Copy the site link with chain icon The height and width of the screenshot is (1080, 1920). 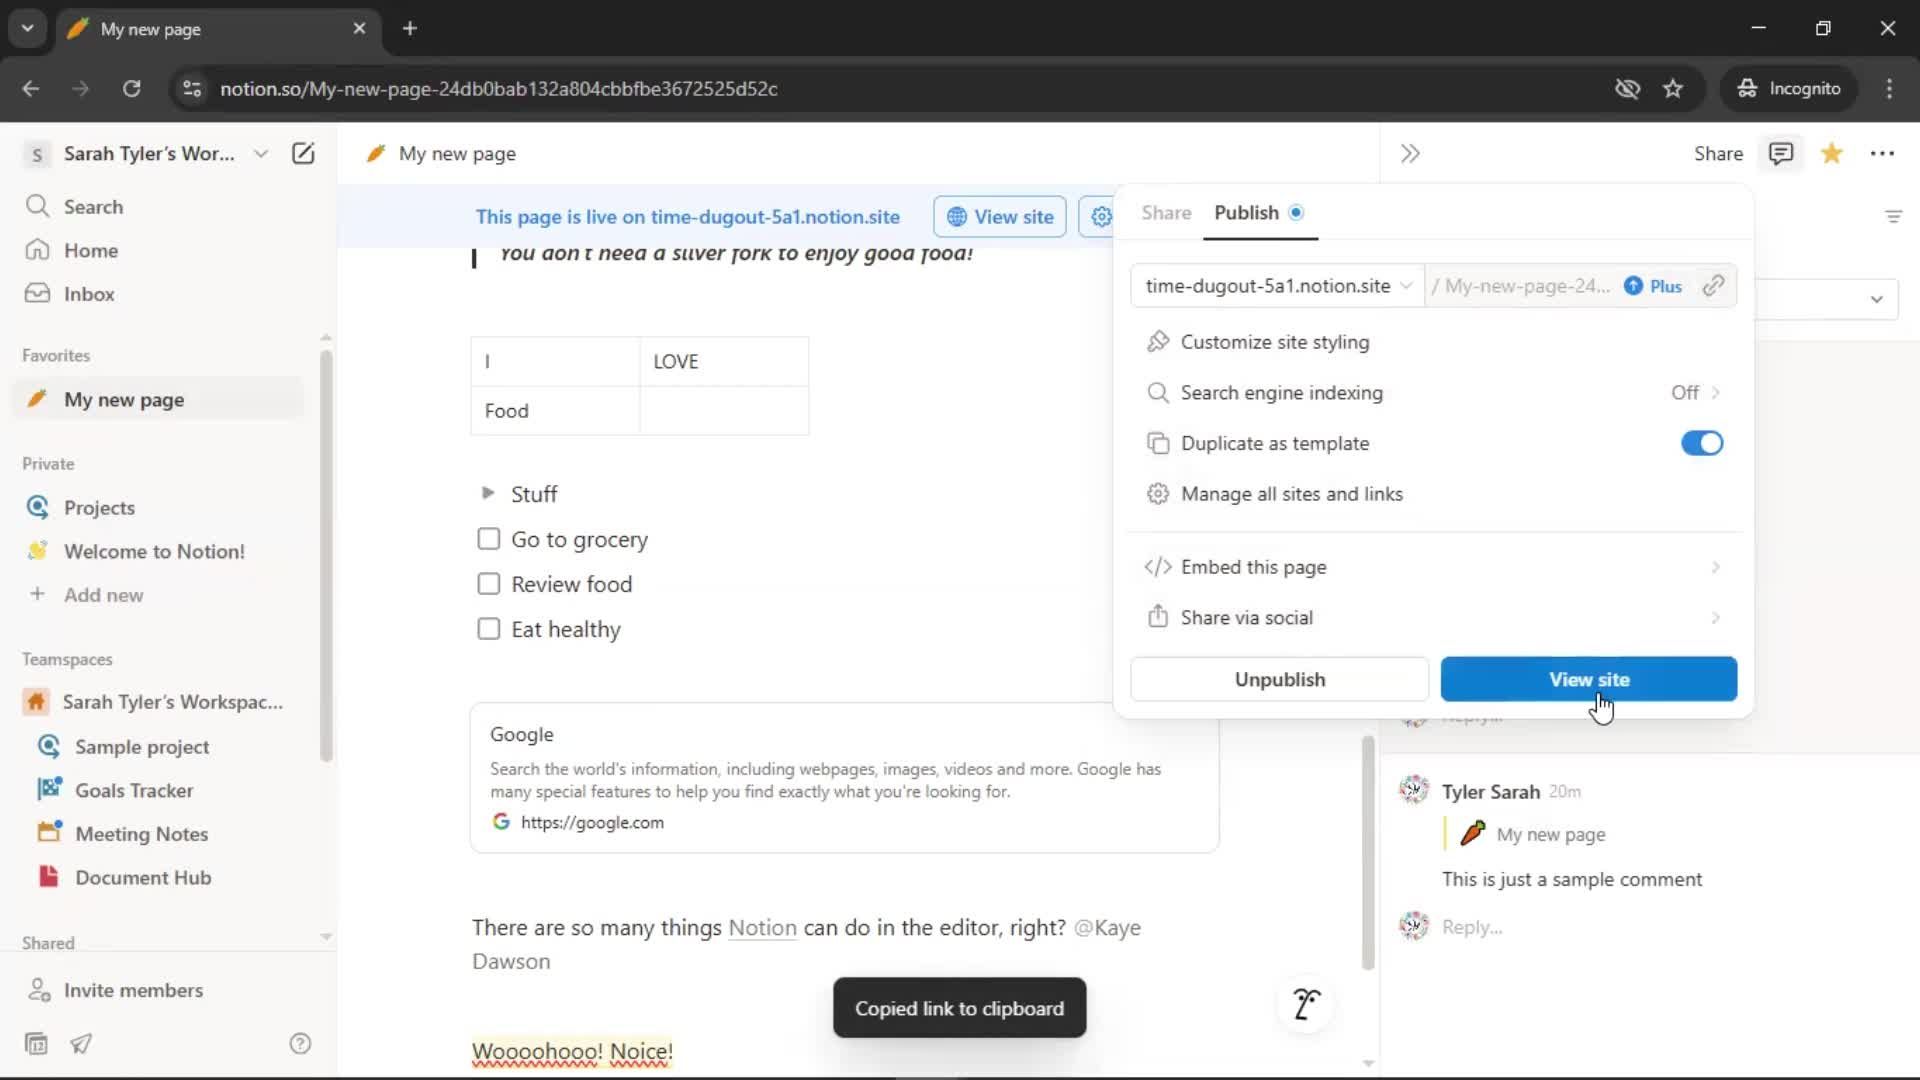point(1713,286)
